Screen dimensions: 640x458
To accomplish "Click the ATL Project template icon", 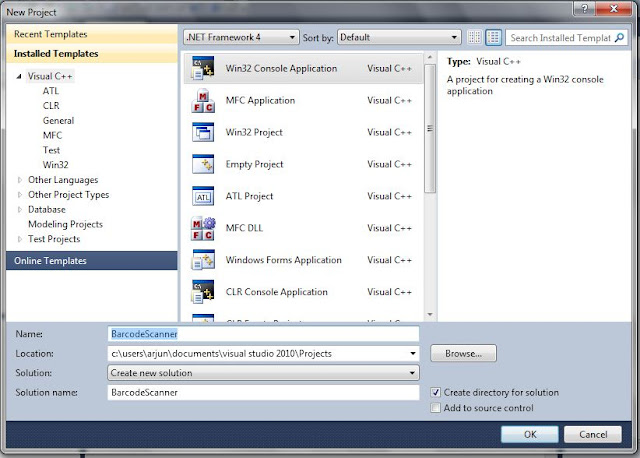I will coord(203,196).
